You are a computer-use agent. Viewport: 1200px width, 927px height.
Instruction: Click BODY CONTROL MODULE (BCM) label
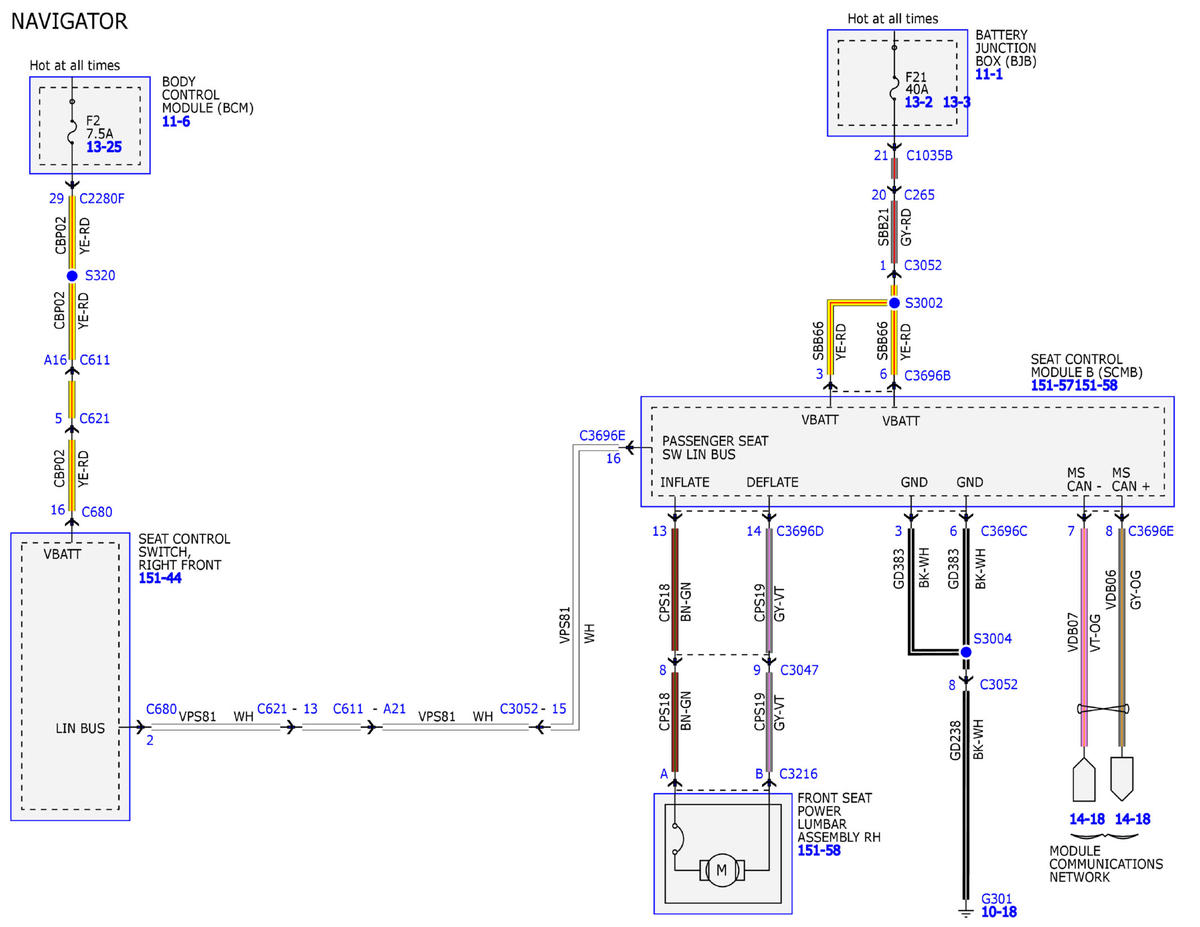coord(208,94)
